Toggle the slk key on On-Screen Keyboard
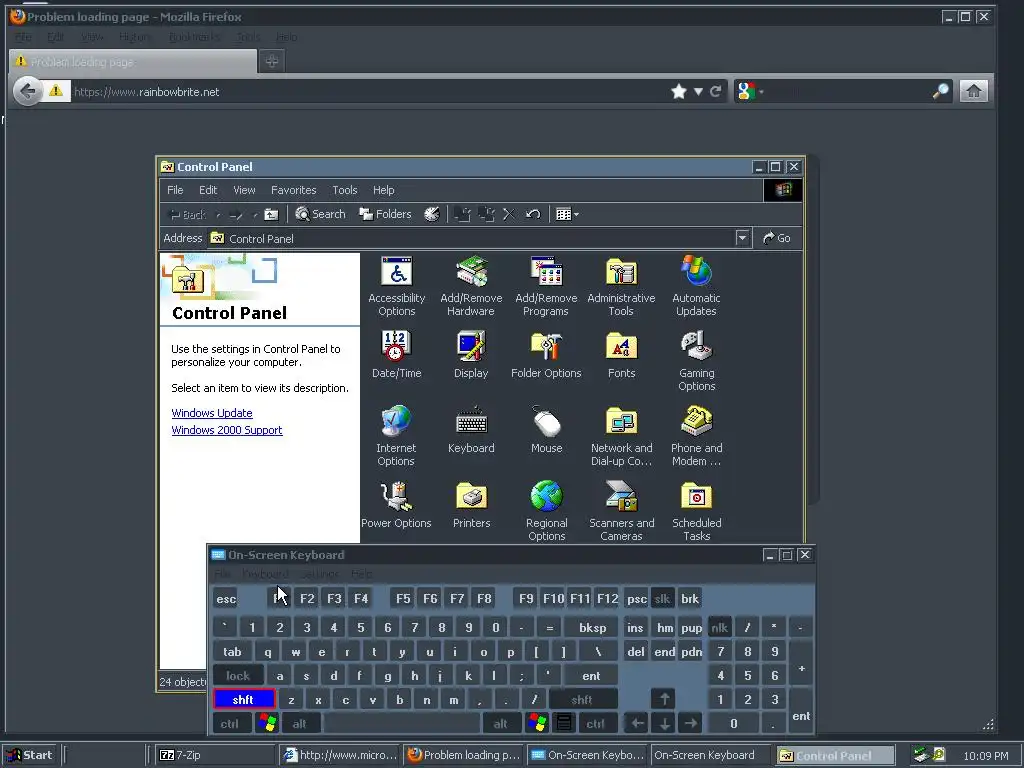Screen dimensions: 1024x768 coord(662,598)
